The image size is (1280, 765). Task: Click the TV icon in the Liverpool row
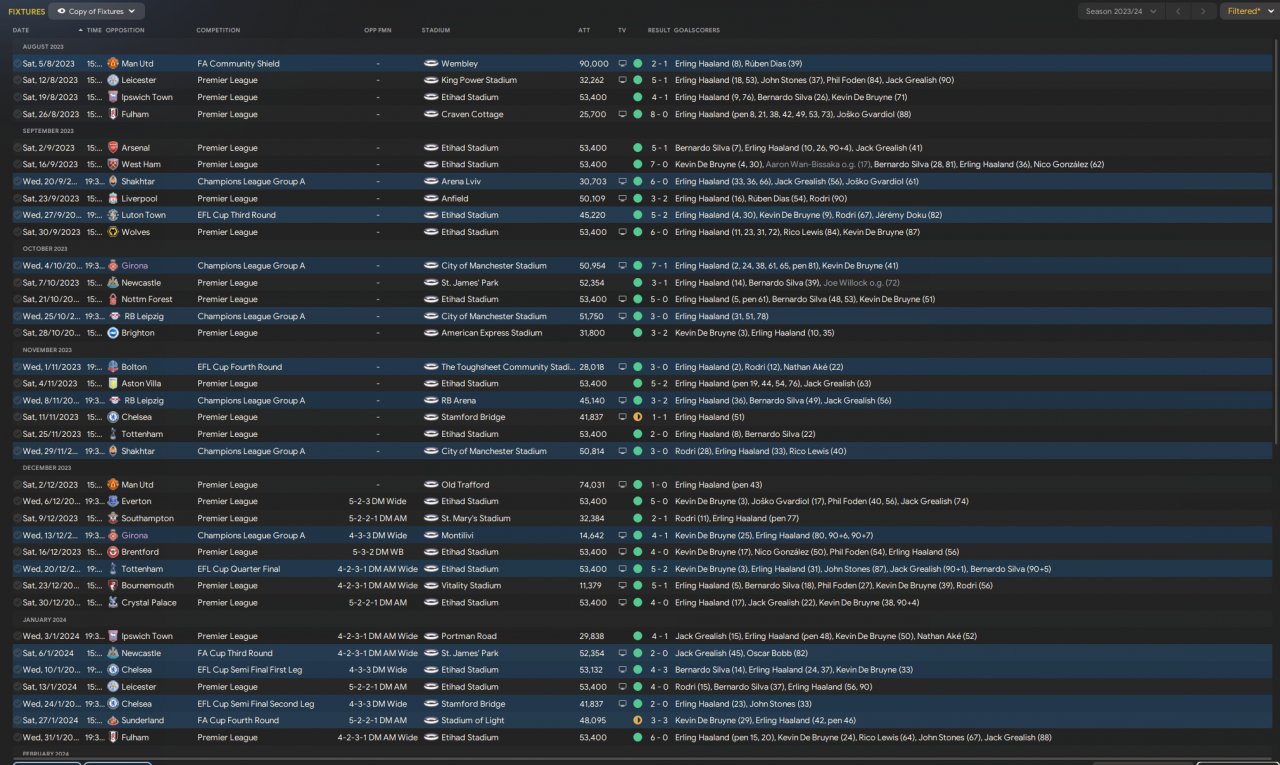pos(622,198)
